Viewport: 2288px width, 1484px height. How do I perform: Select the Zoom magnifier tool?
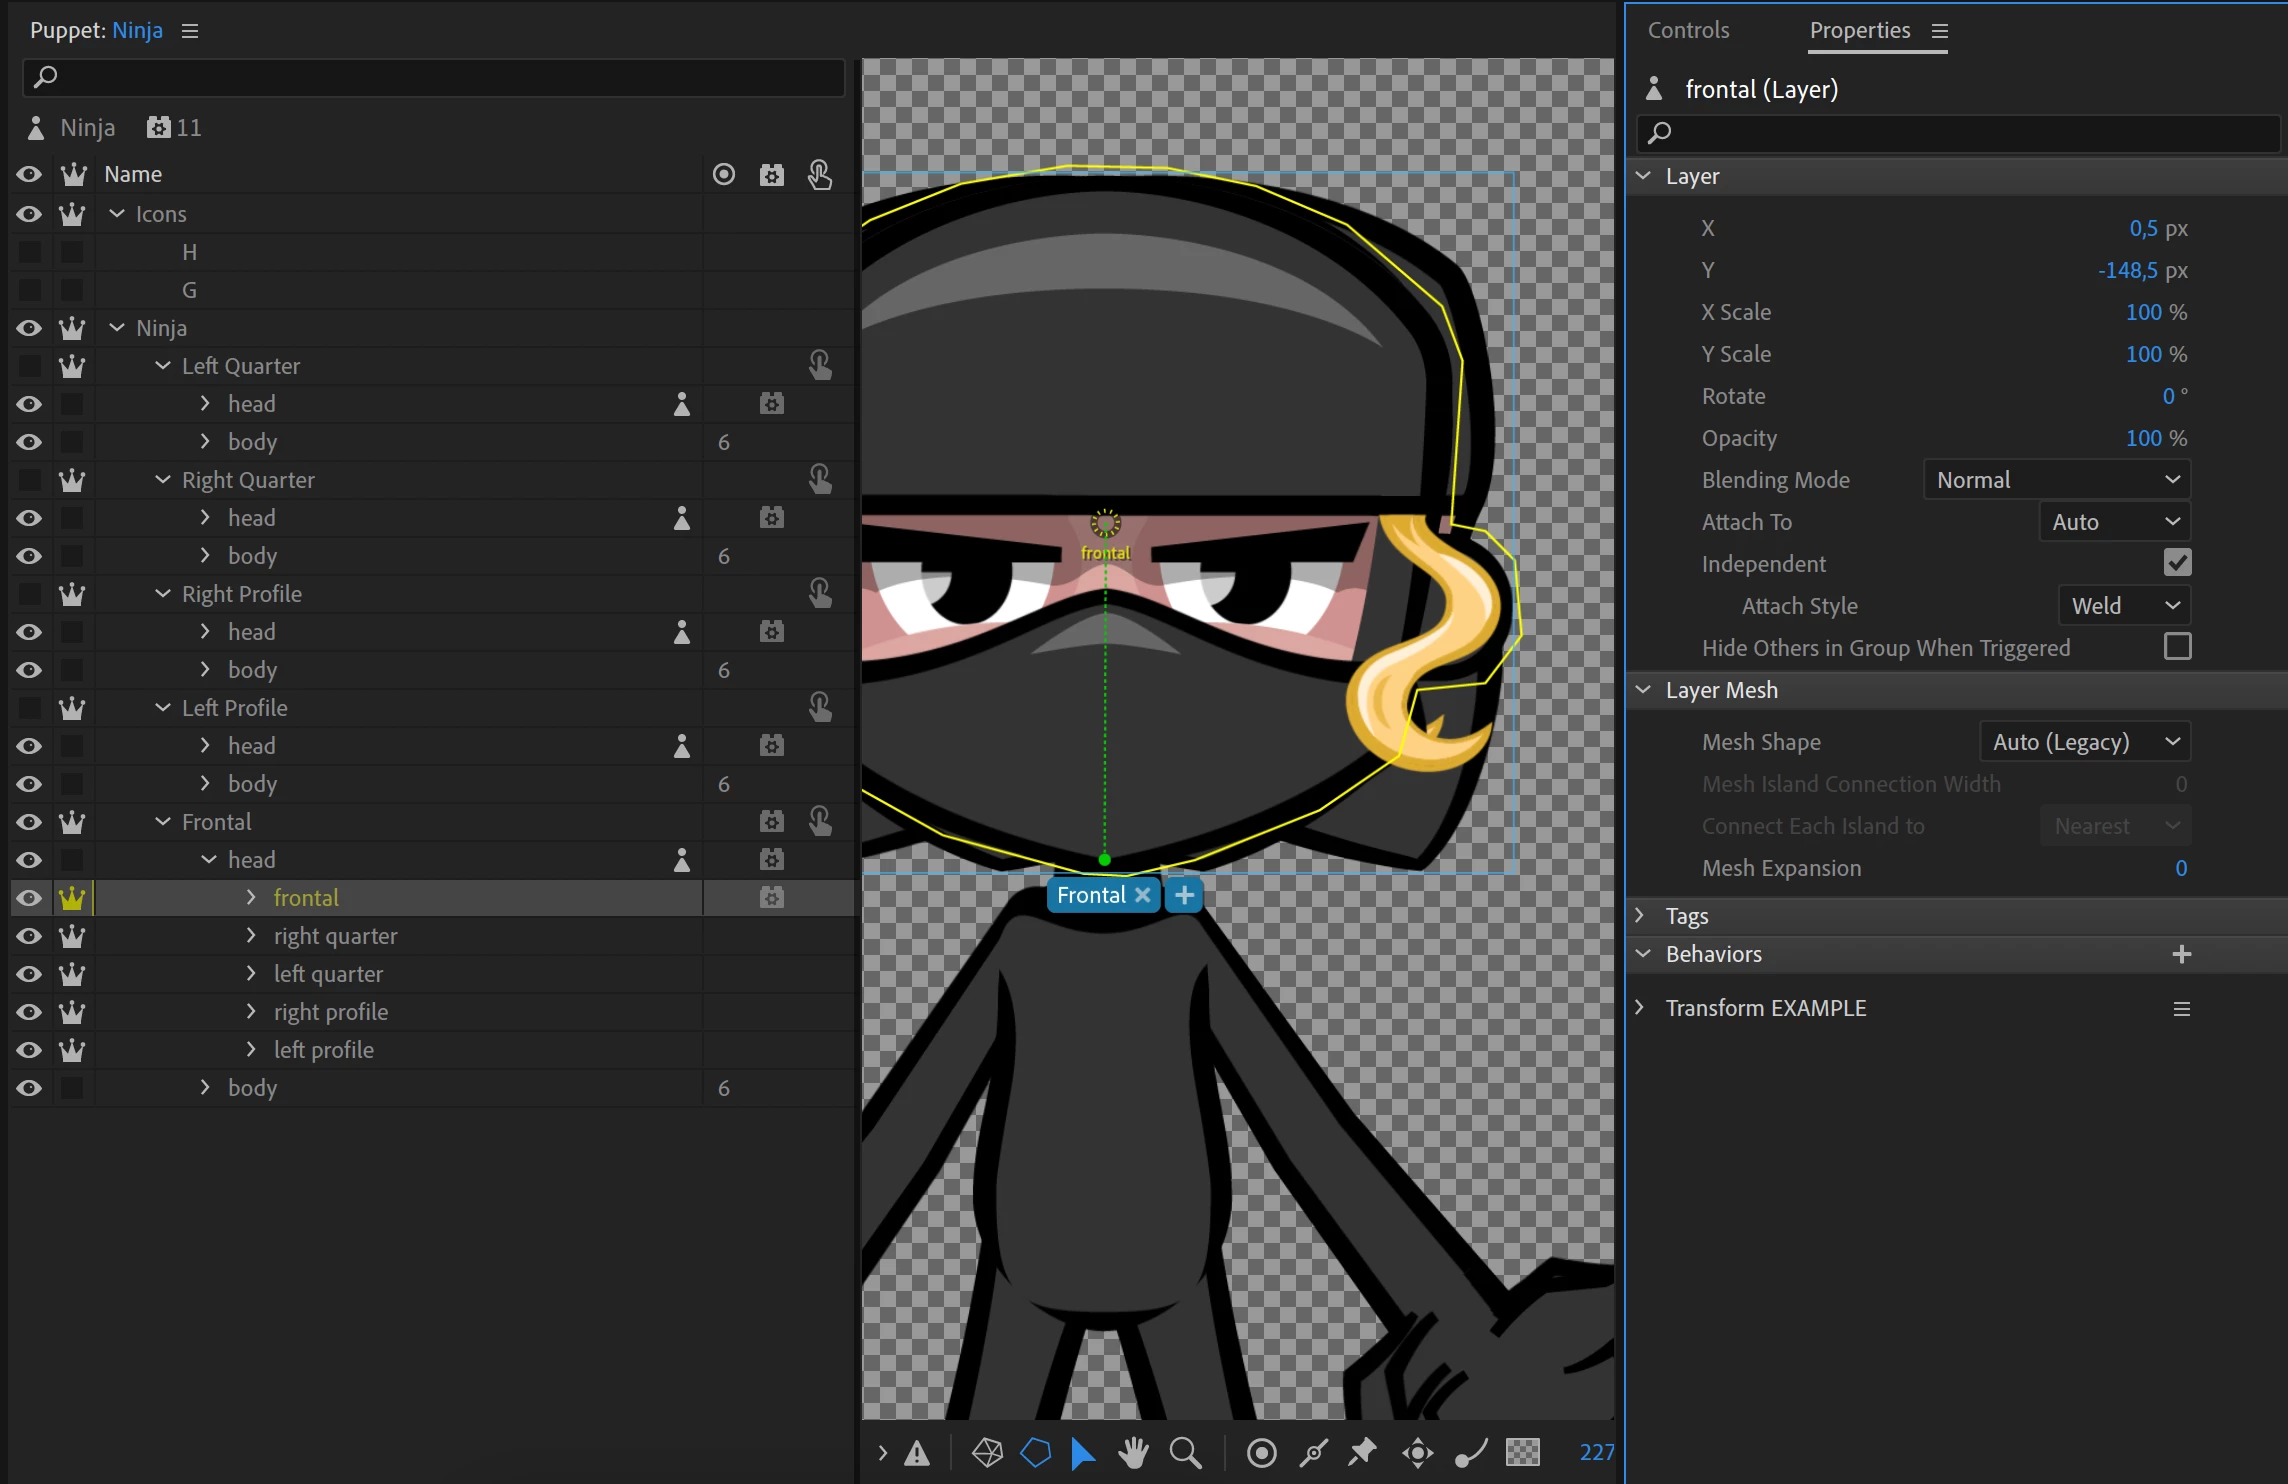pos(1185,1452)
